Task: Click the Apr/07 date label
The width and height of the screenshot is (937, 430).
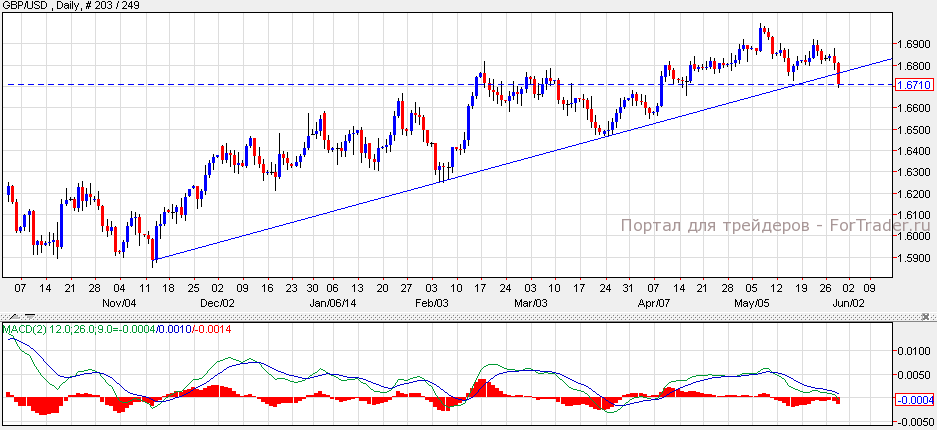Action: [x=655, y=301]
